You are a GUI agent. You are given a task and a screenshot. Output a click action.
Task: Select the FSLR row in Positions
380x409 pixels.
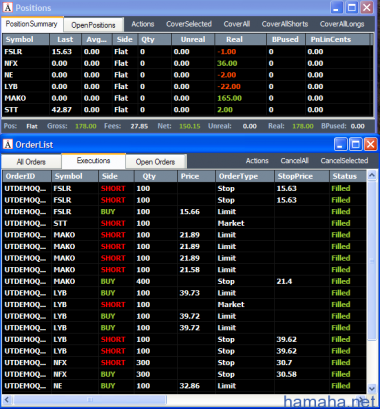[188, 52]
